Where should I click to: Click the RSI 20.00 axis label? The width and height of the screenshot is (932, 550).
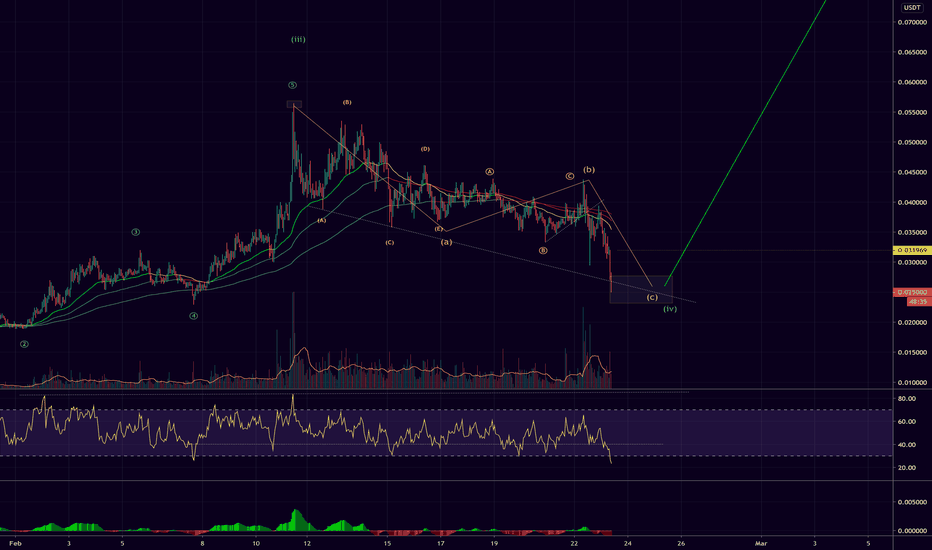pos(906,468)
